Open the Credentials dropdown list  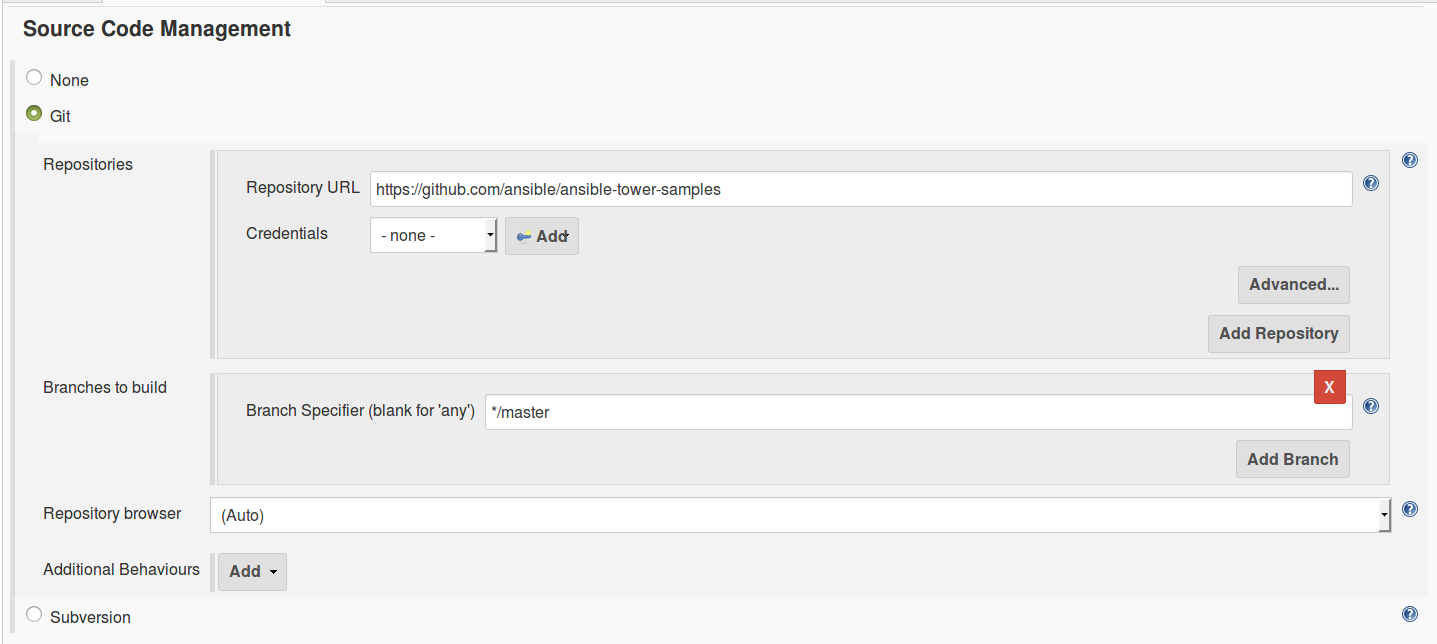[x=433, y=236]
